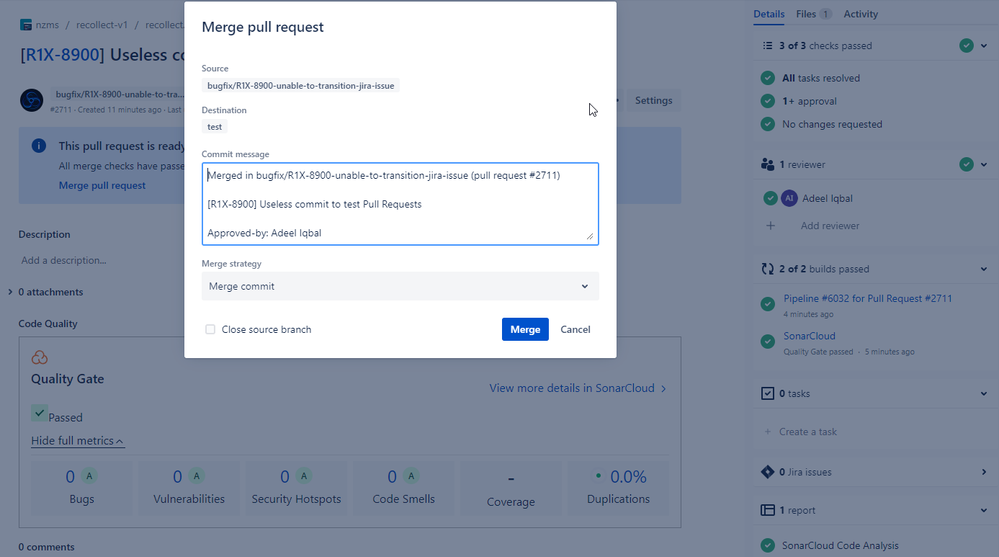The image size is (999, 557).
Task: Collapse with Hide full metrics link
Action: pyautogui.click(x=77, y=441)
